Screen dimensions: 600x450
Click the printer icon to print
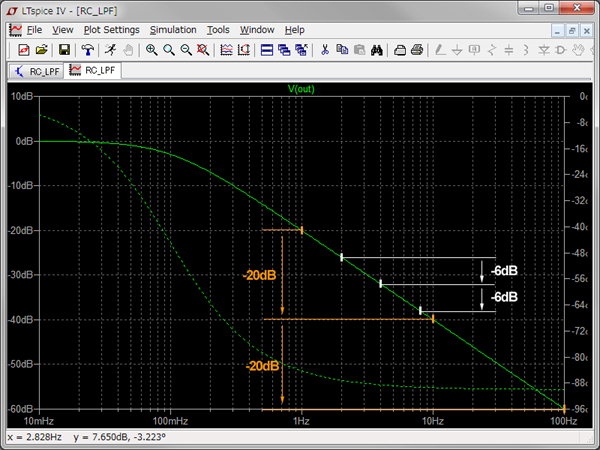pyautogui.click(x=417, y=50)
